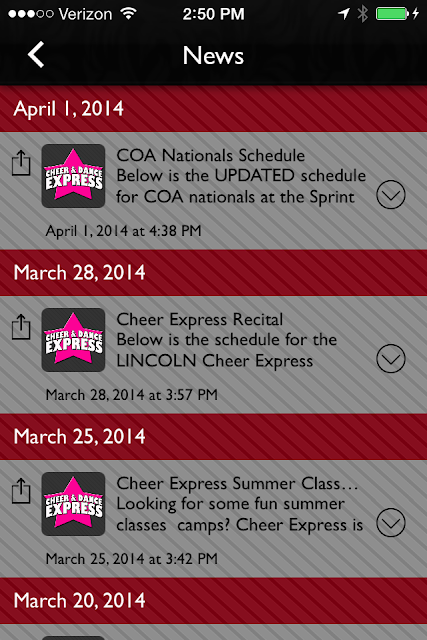The image size is (427, 640).
Task: Share the Cheer Express Summer Class post
Action: coord(21,491)
